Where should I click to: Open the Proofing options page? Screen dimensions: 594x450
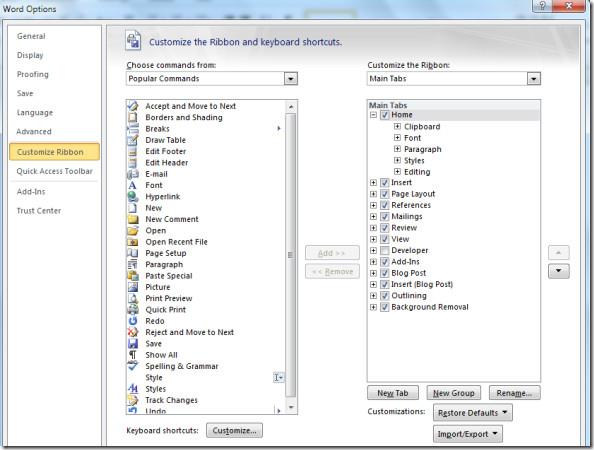pyautogui.click(x=33, y=74)
